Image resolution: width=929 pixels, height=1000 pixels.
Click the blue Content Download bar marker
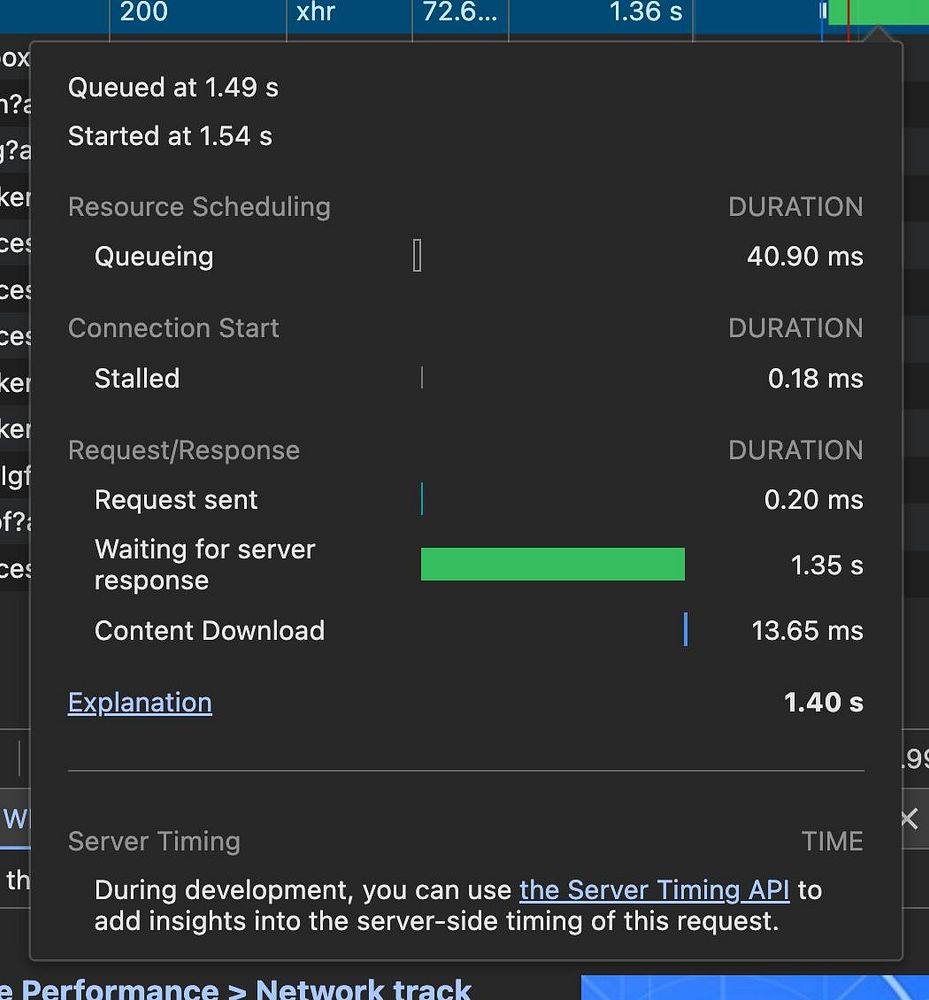[686, 630]
